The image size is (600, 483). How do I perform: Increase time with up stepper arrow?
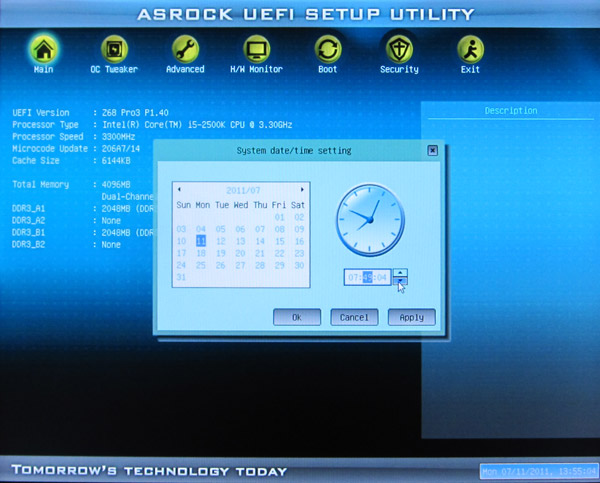coord(400,272)
